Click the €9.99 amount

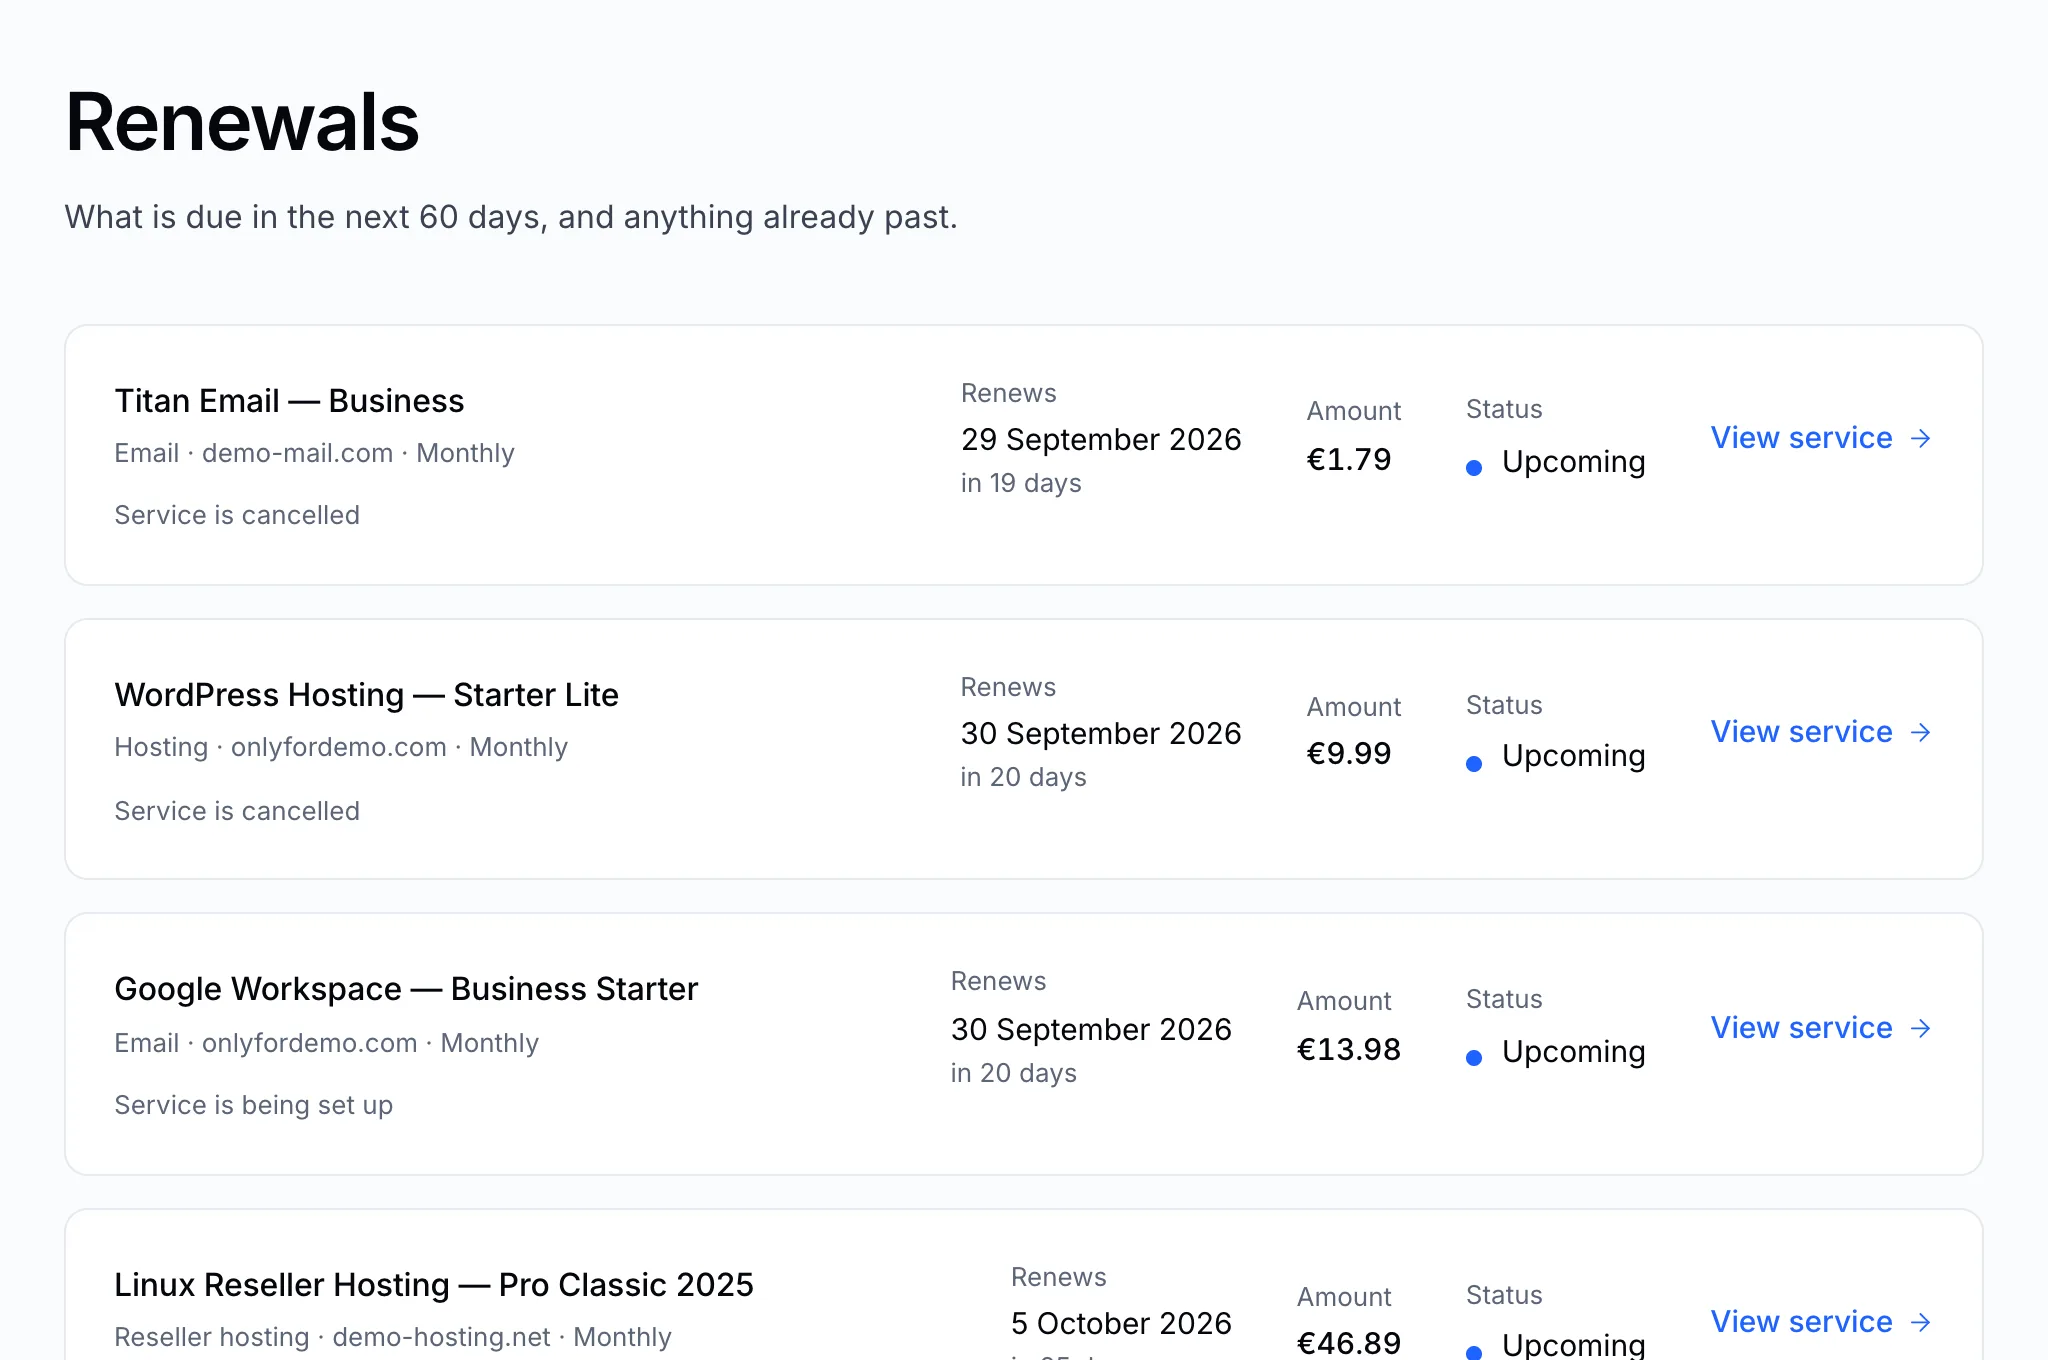coord(1349,753)
